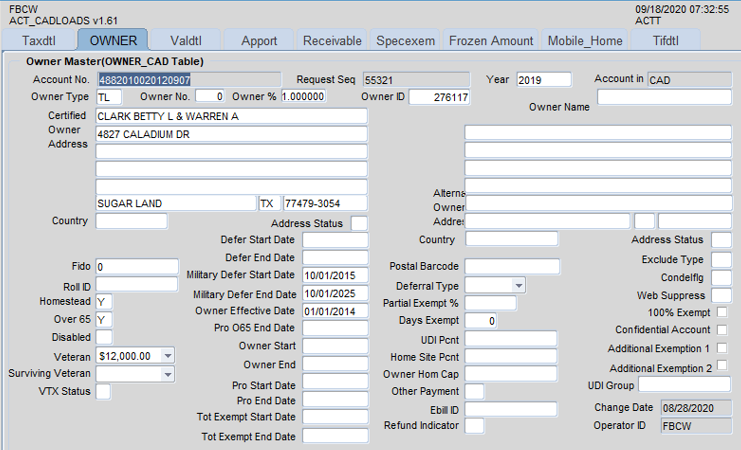Go to the Frozen Amount tab
This screenshot has width=741, height=450.
coord(490,41)
